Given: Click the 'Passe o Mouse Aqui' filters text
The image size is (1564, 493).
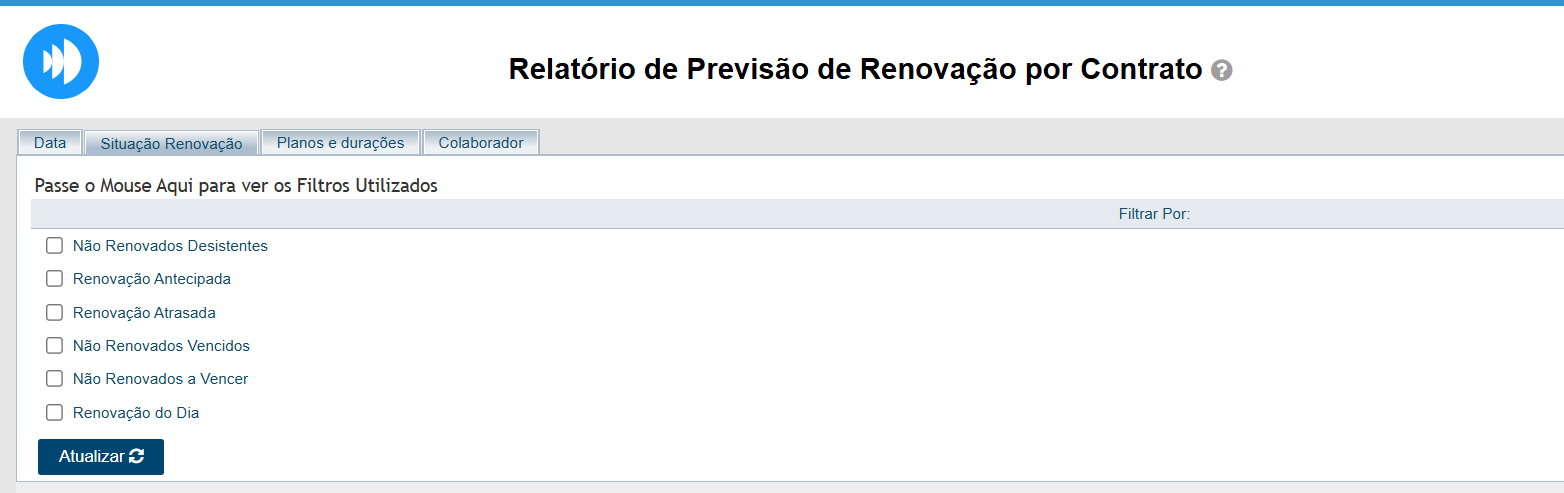Looking at the screenshot, I should coord(236,186).
